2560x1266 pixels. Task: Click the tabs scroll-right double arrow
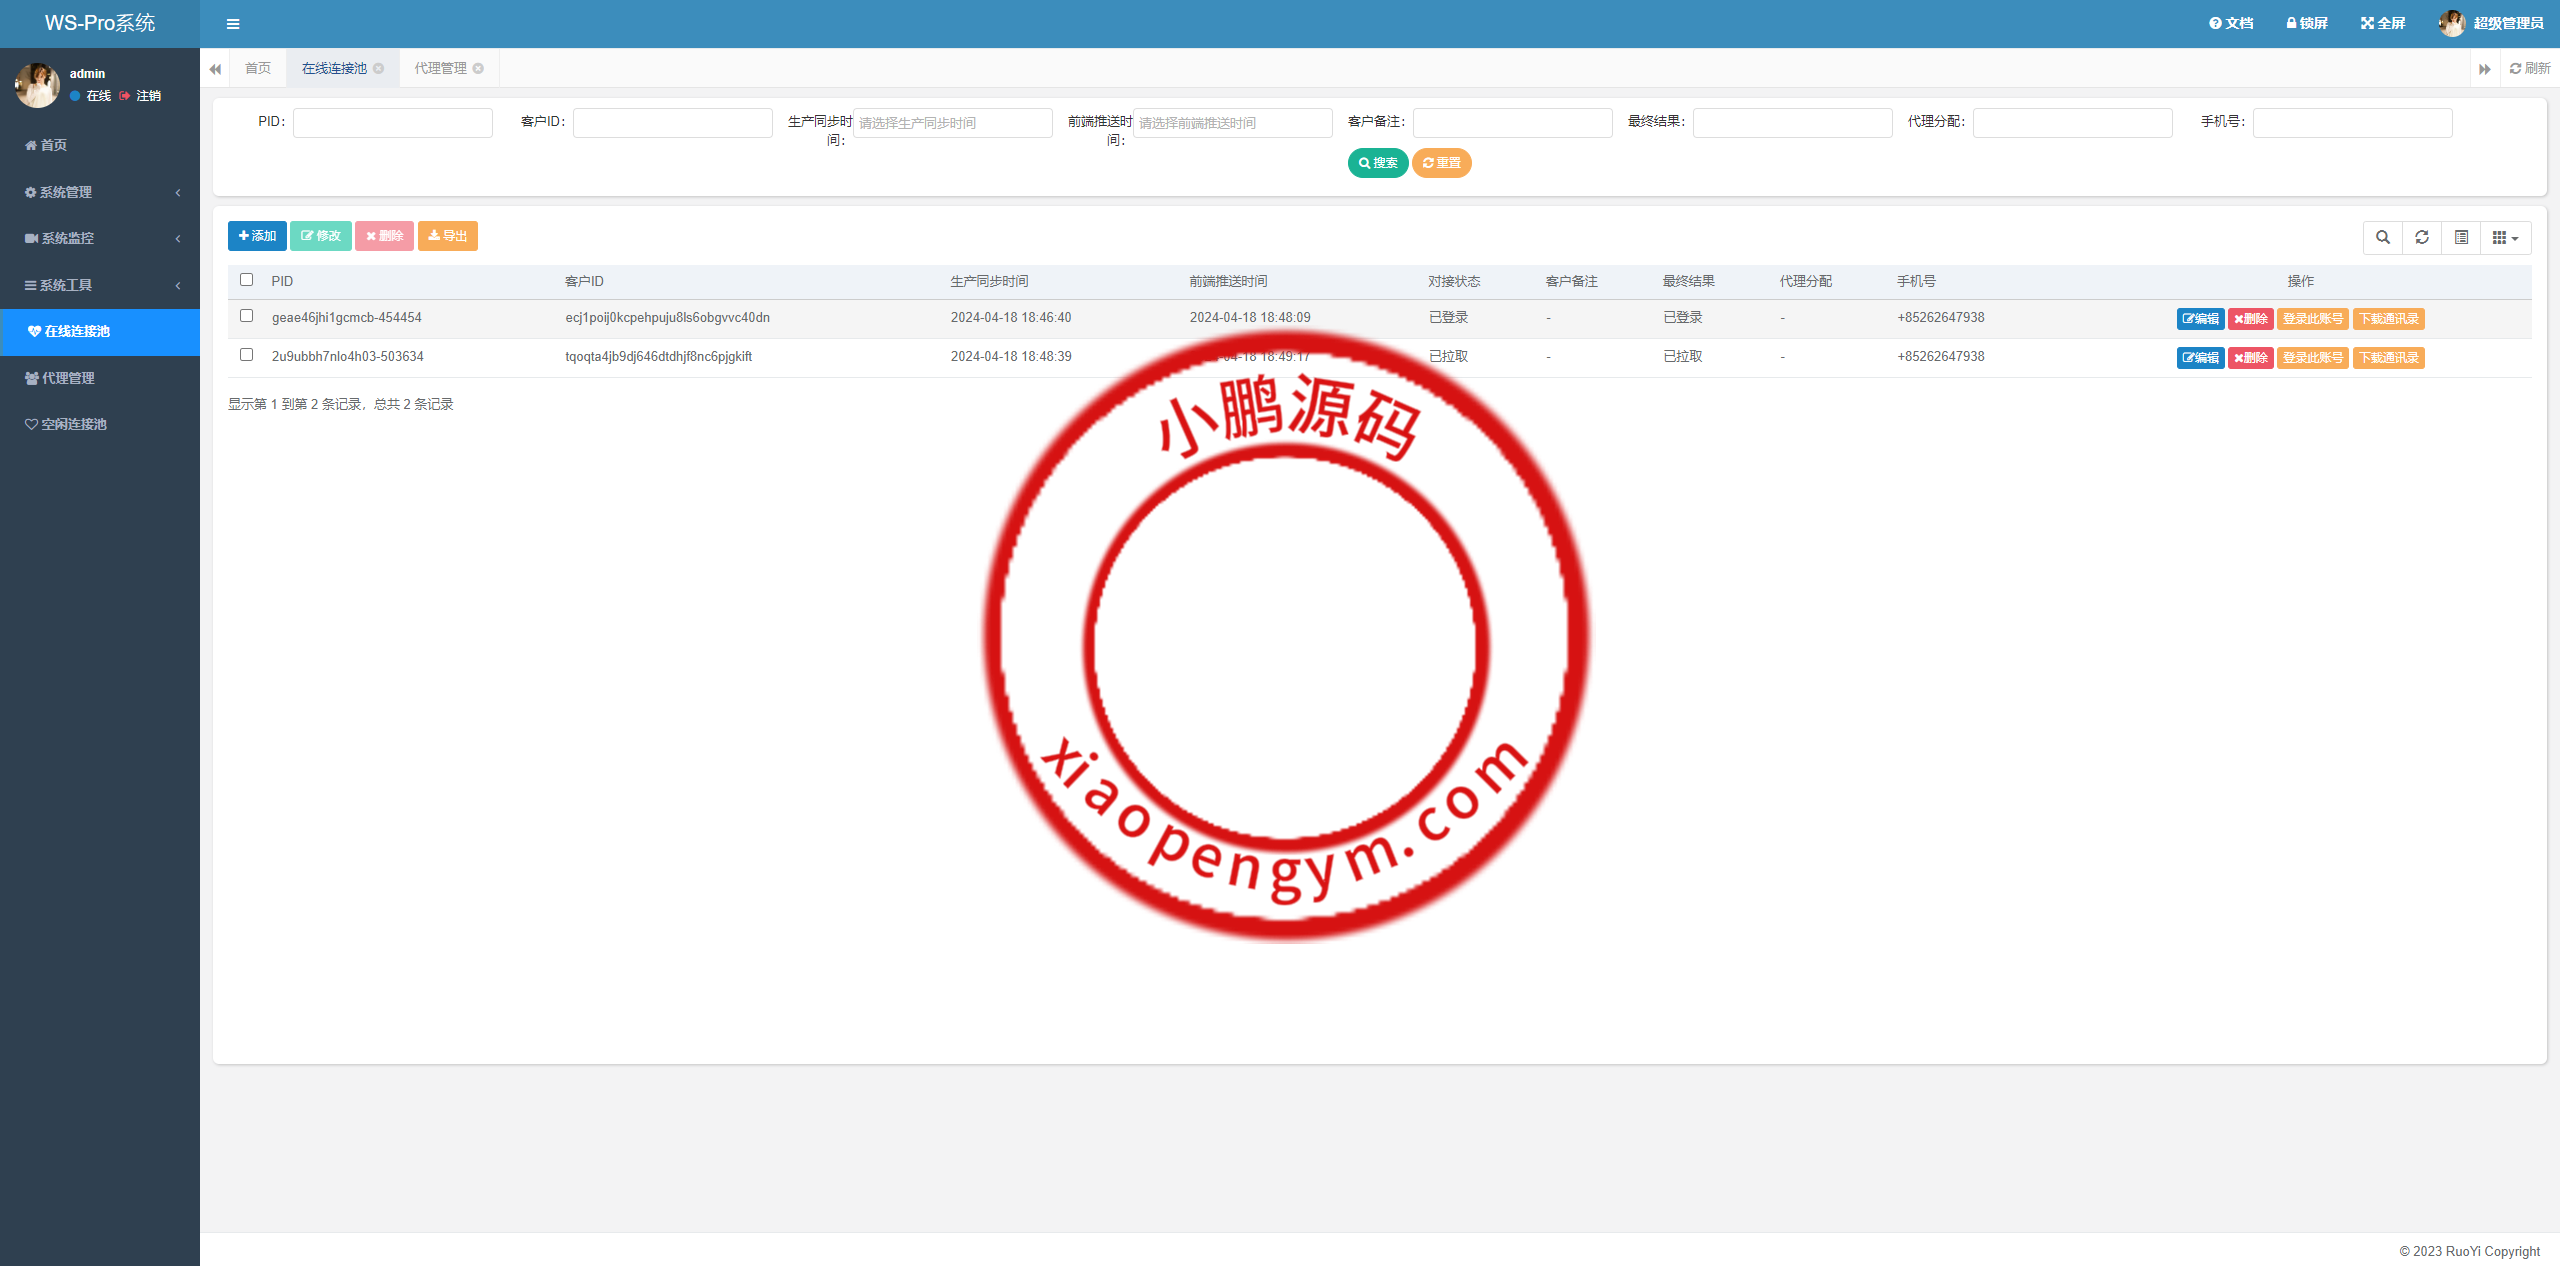tap(2484, 69)
